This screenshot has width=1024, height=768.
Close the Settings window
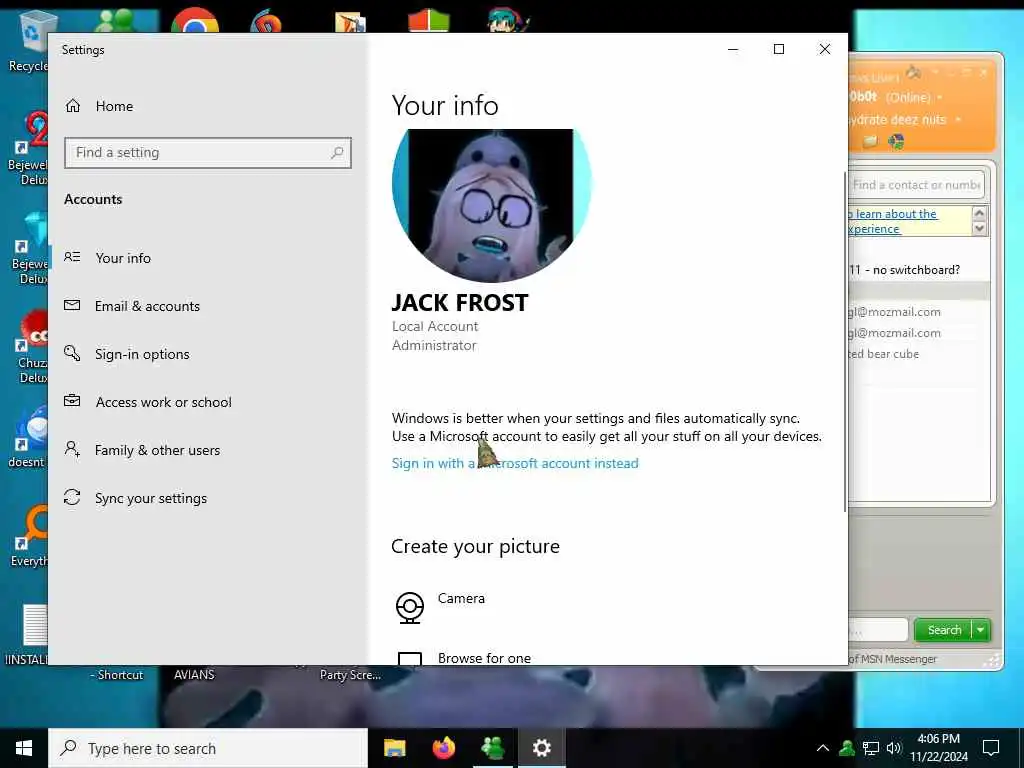[825, 50]
